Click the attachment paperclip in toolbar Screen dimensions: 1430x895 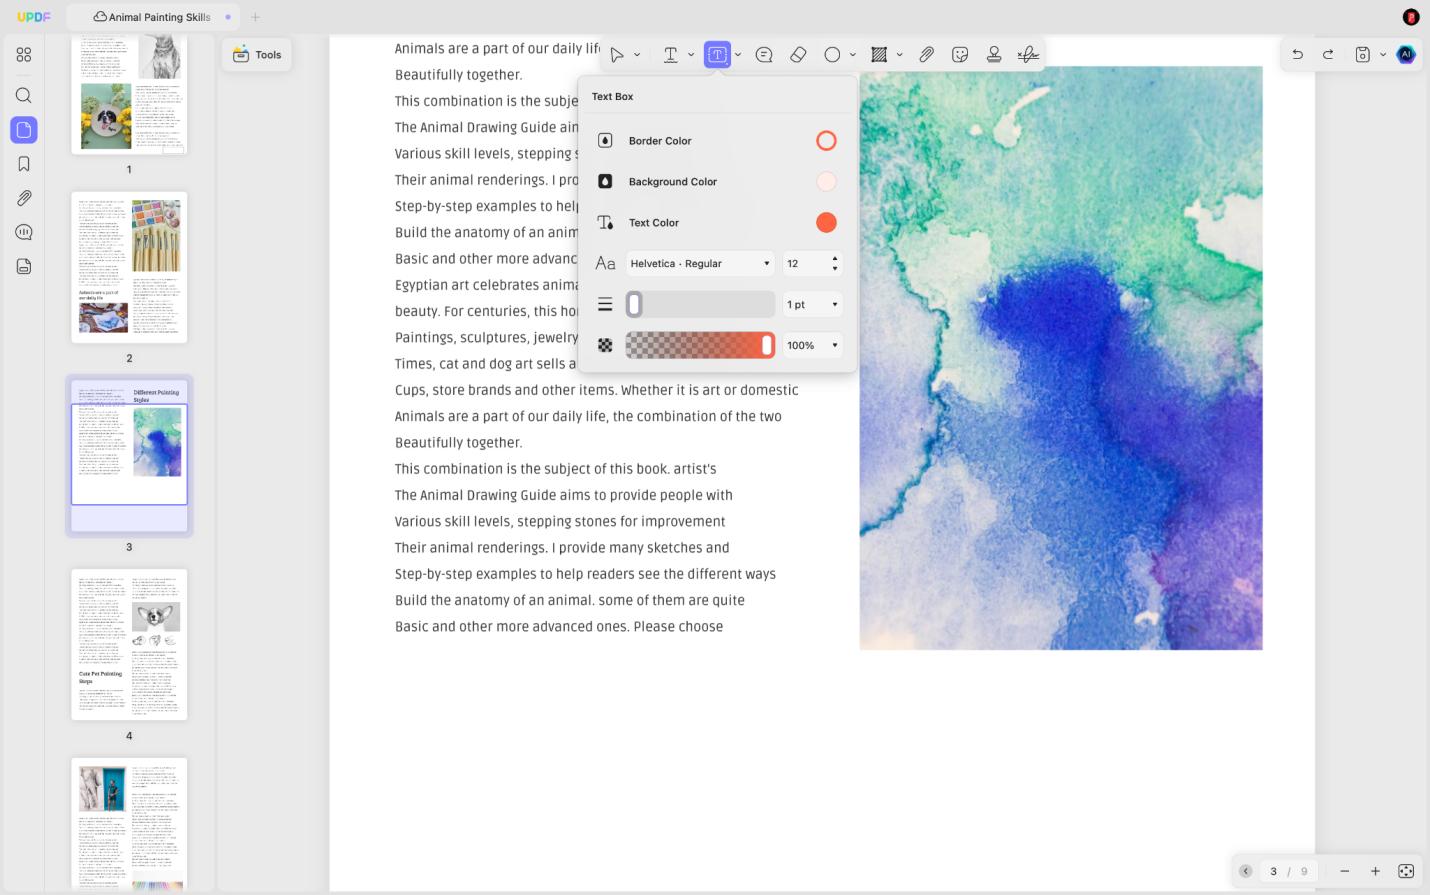click(x=927, y=55)
